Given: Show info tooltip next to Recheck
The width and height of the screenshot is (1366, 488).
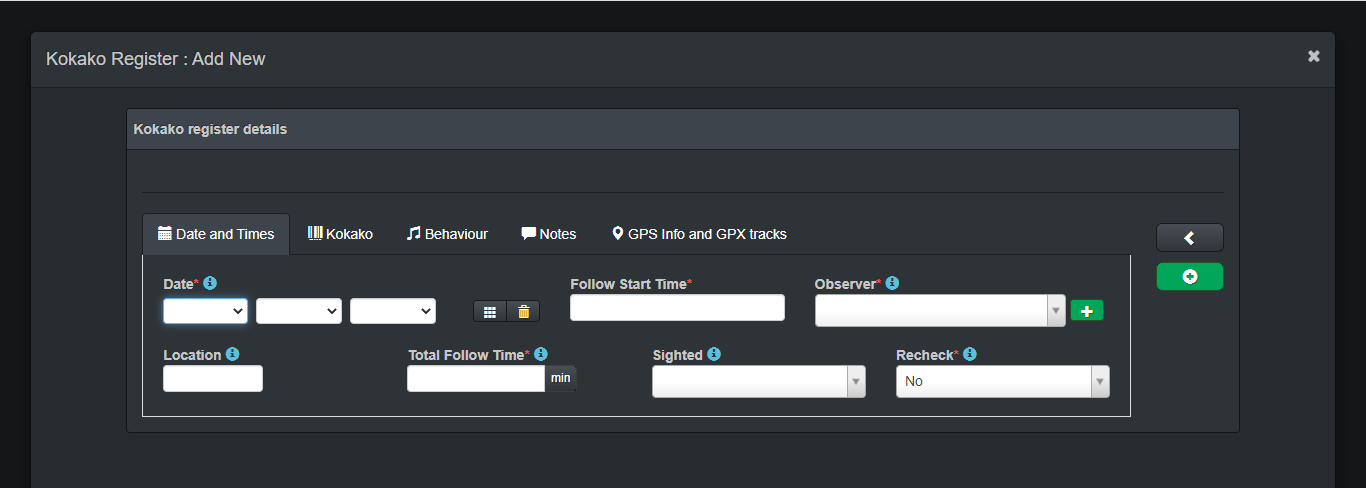Looking at the screenshot, I should (x=970, y=354).
